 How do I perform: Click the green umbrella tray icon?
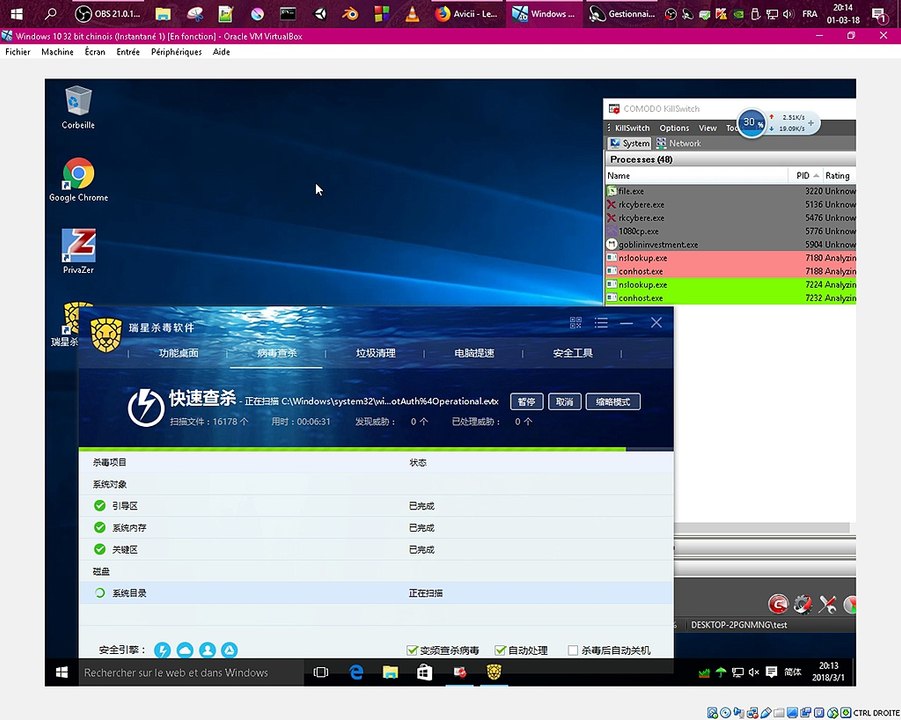(x=721, y=672)
